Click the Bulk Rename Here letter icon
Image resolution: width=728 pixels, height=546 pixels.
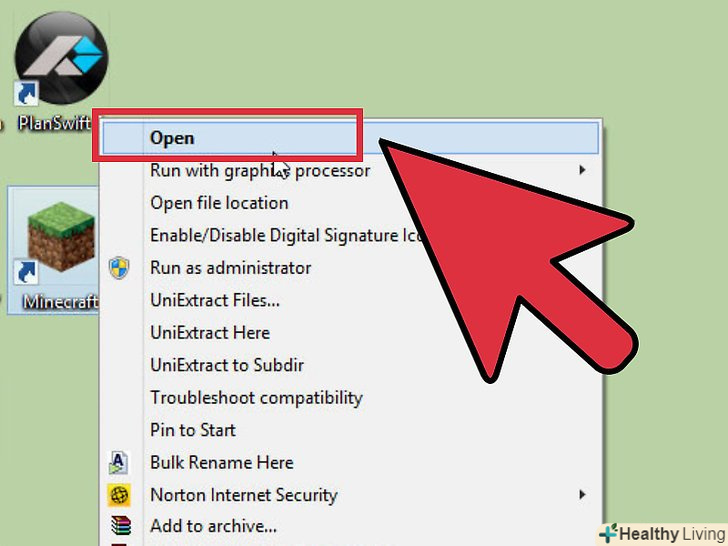coord(119,462)
